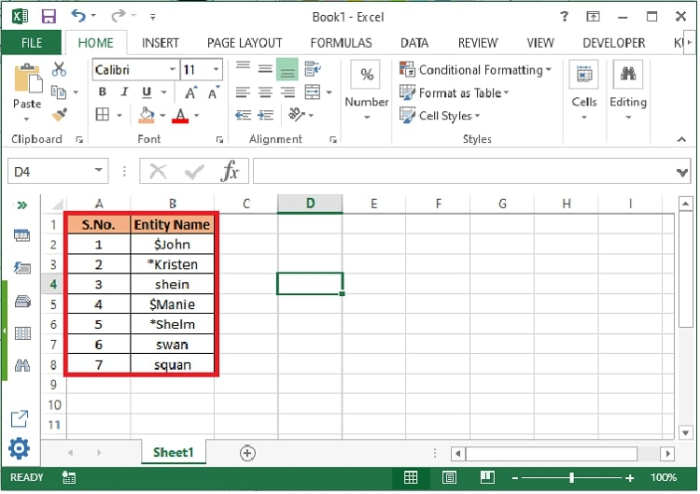The width and height of the screenshot is (700, 494).
Task: Decrease font size with small A
Action: pos(214,92)
